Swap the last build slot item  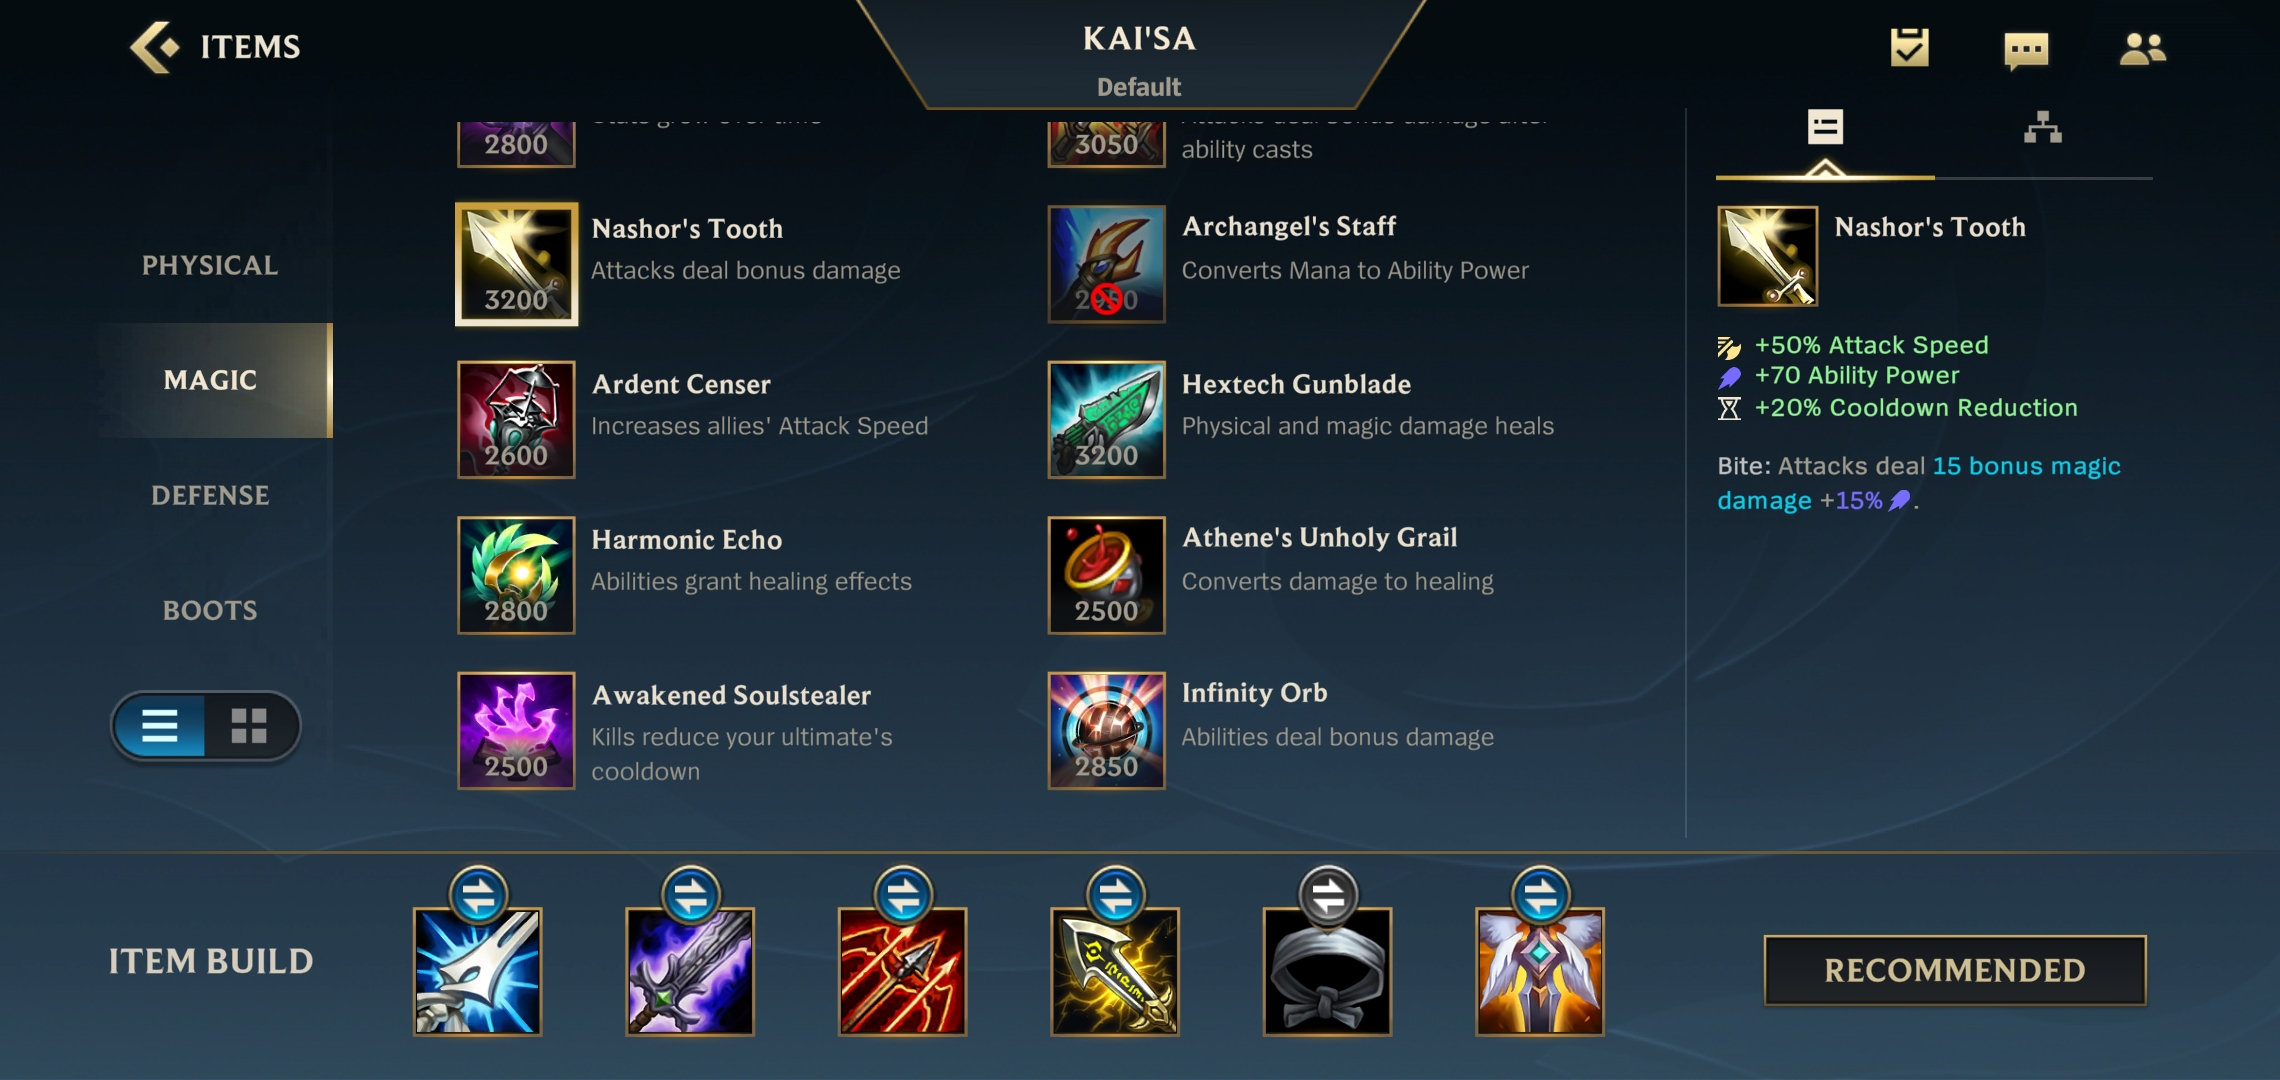click(x=1540, y=895)
